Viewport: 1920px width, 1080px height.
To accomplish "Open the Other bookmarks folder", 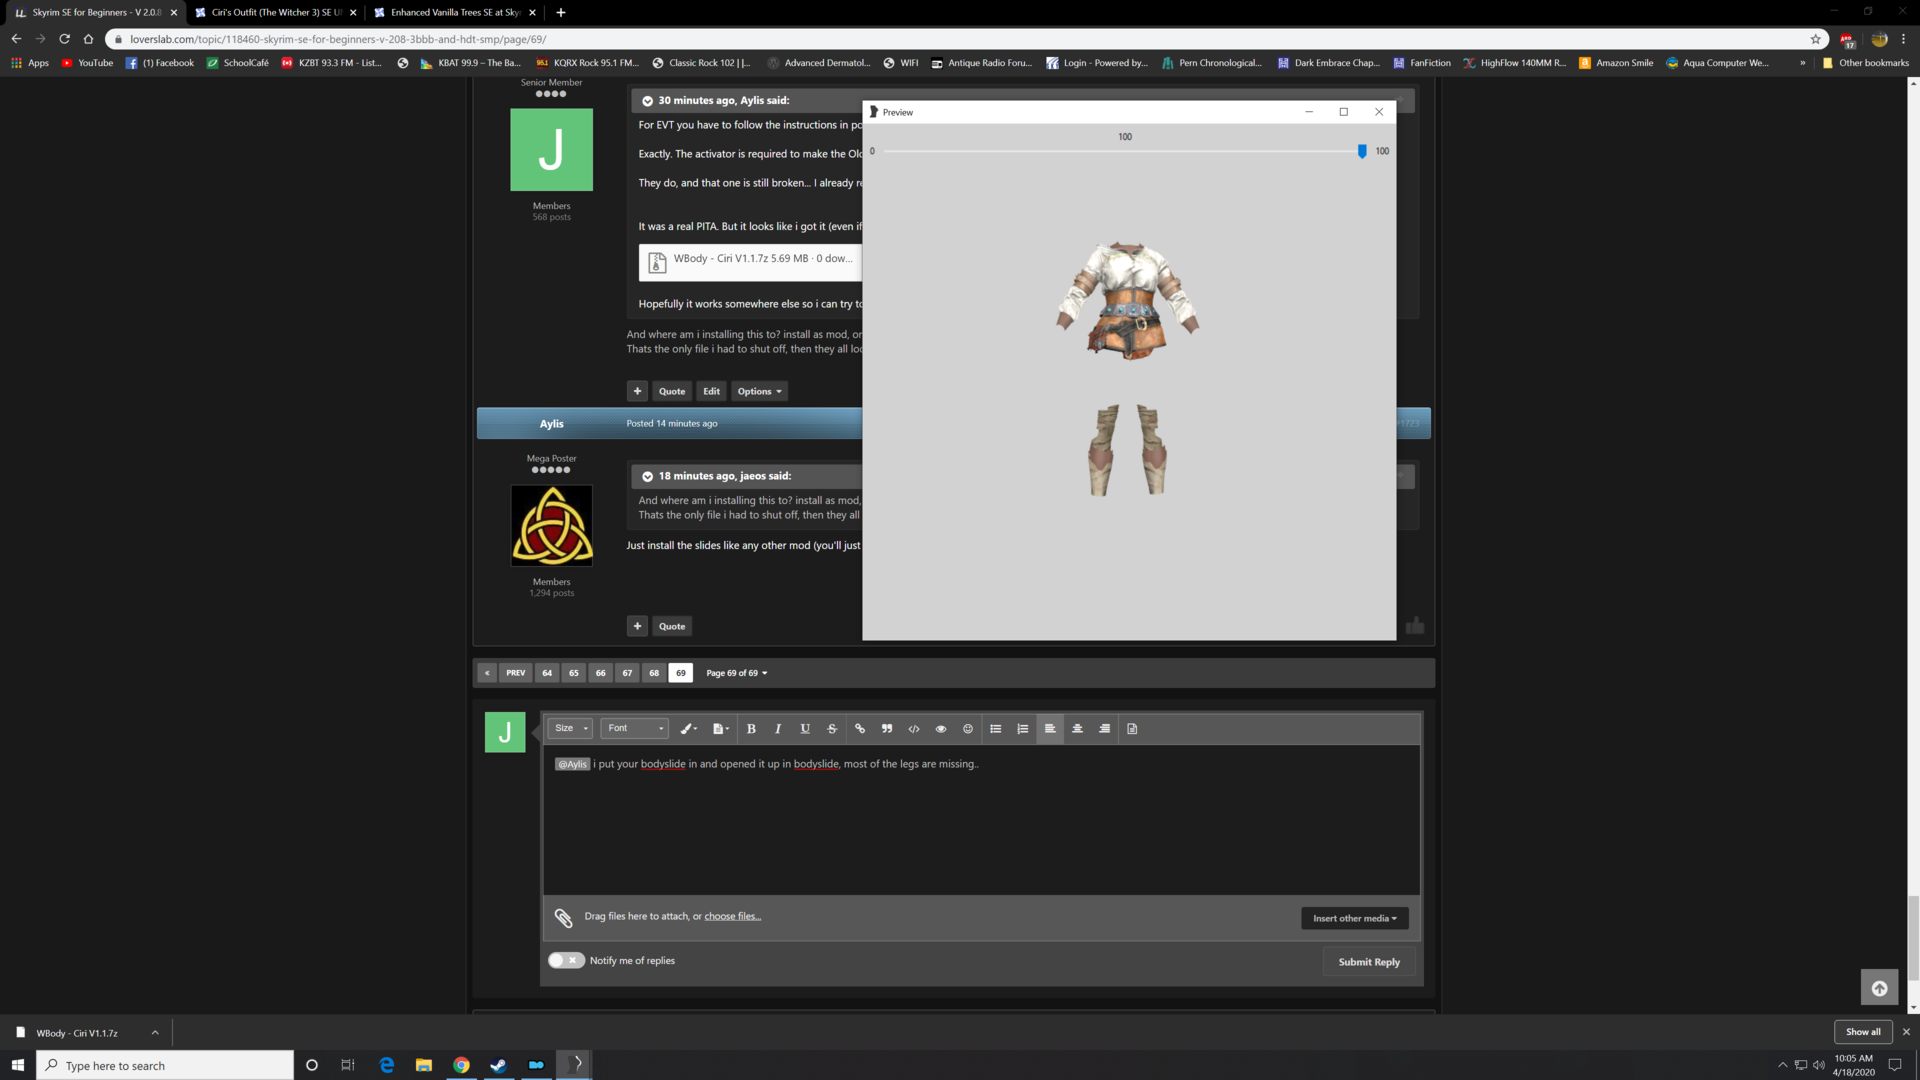I will [1865, 63].
